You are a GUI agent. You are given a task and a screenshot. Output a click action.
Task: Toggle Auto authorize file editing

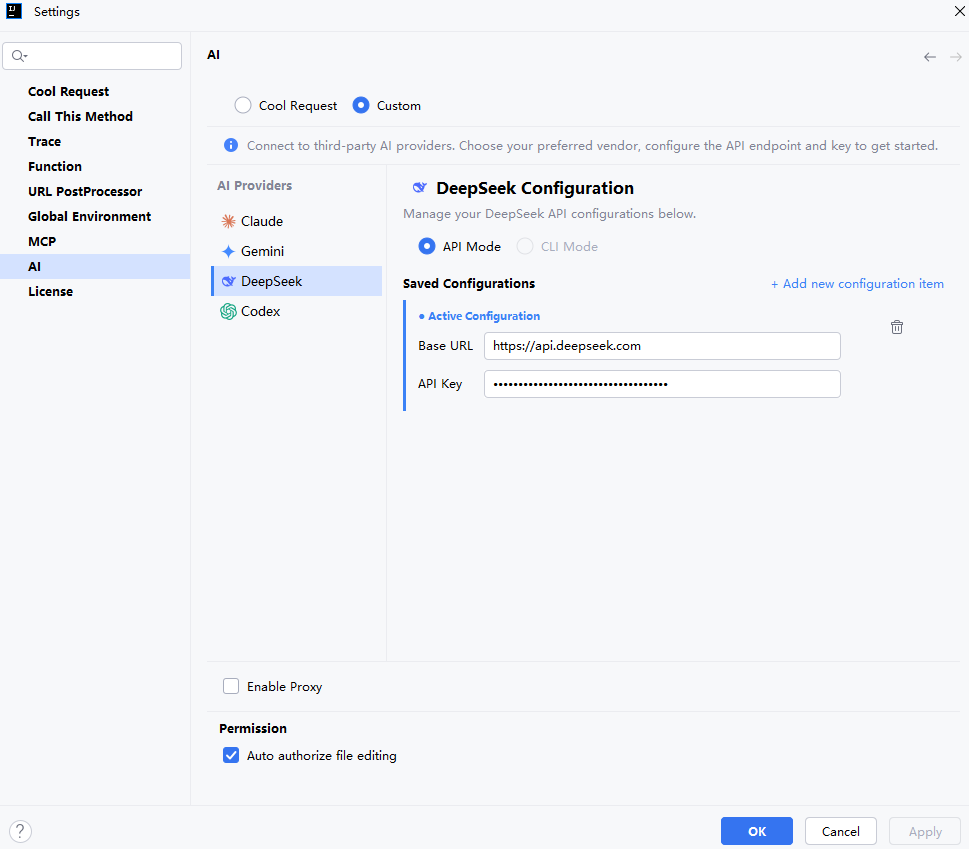point(231,755)
